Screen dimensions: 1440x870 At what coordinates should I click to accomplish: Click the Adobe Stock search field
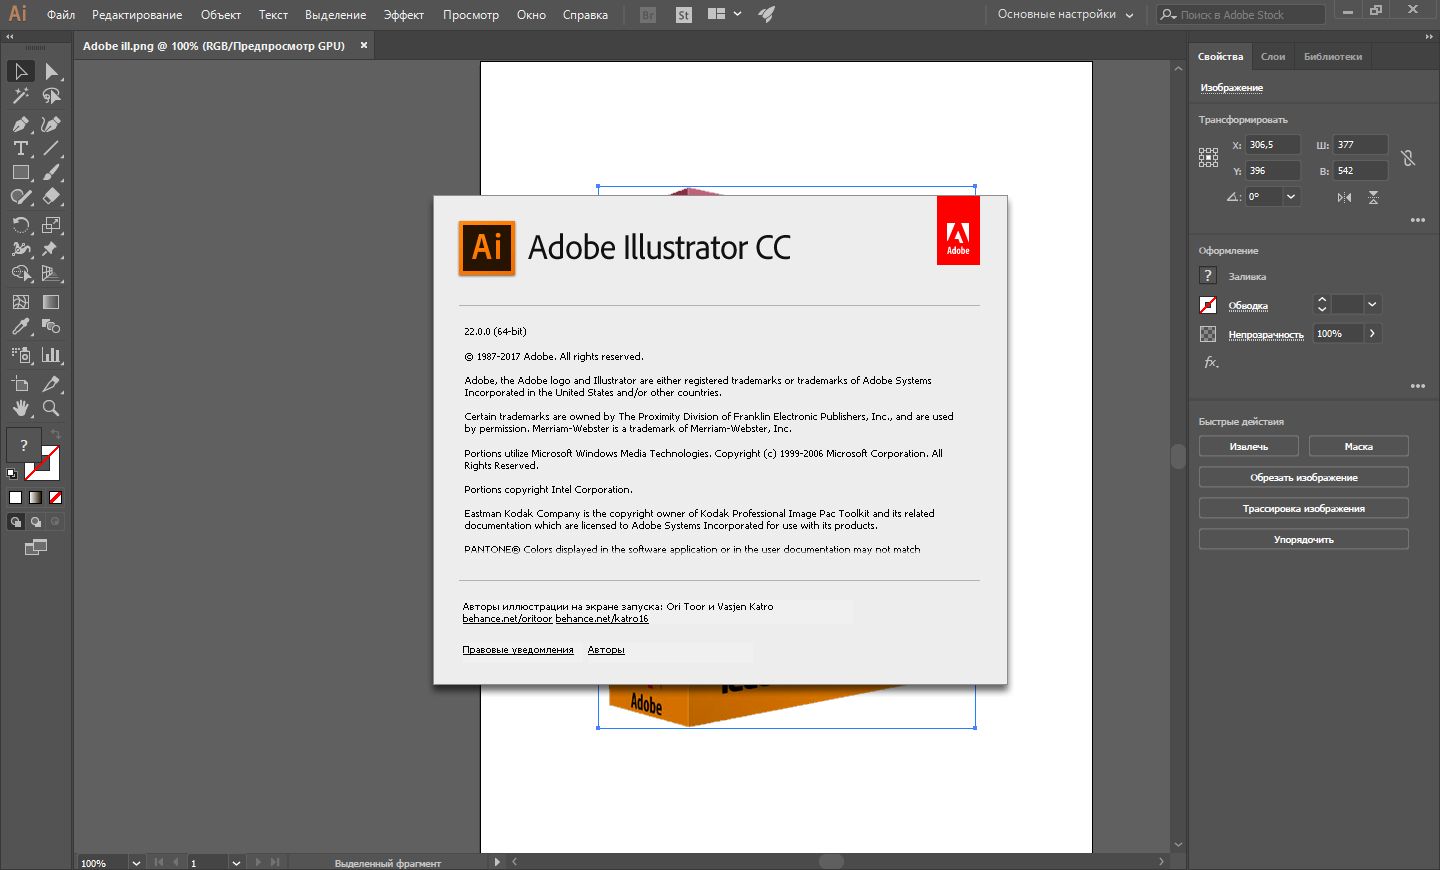[1250, 15]
